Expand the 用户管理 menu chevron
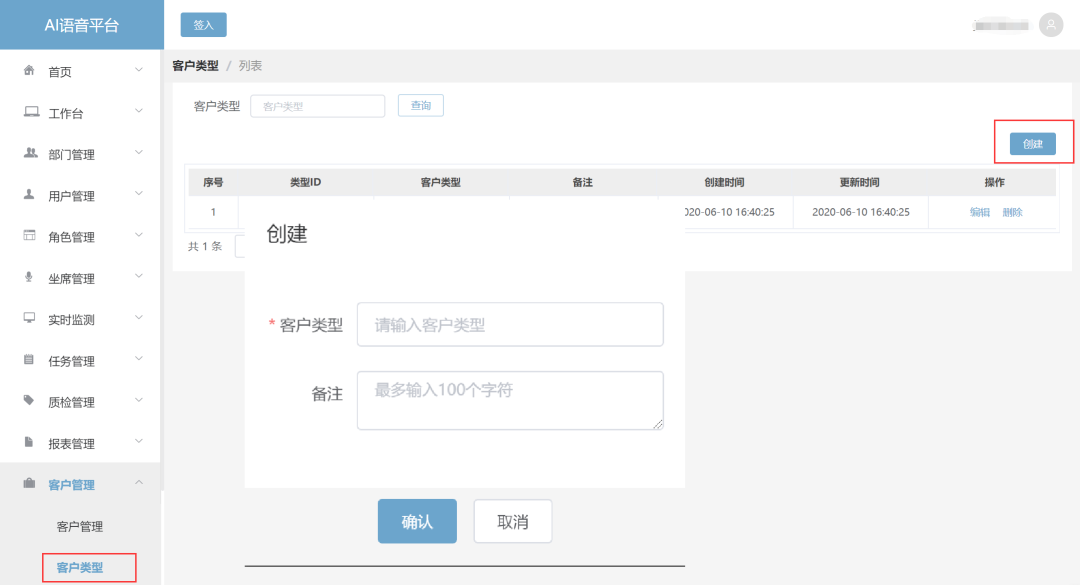 click(139, 194)
